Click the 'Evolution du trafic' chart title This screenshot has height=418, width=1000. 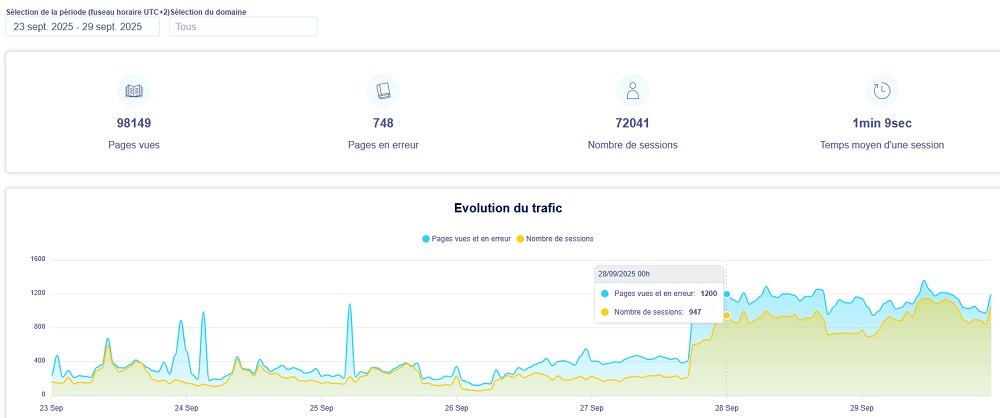tap(507, 208)
